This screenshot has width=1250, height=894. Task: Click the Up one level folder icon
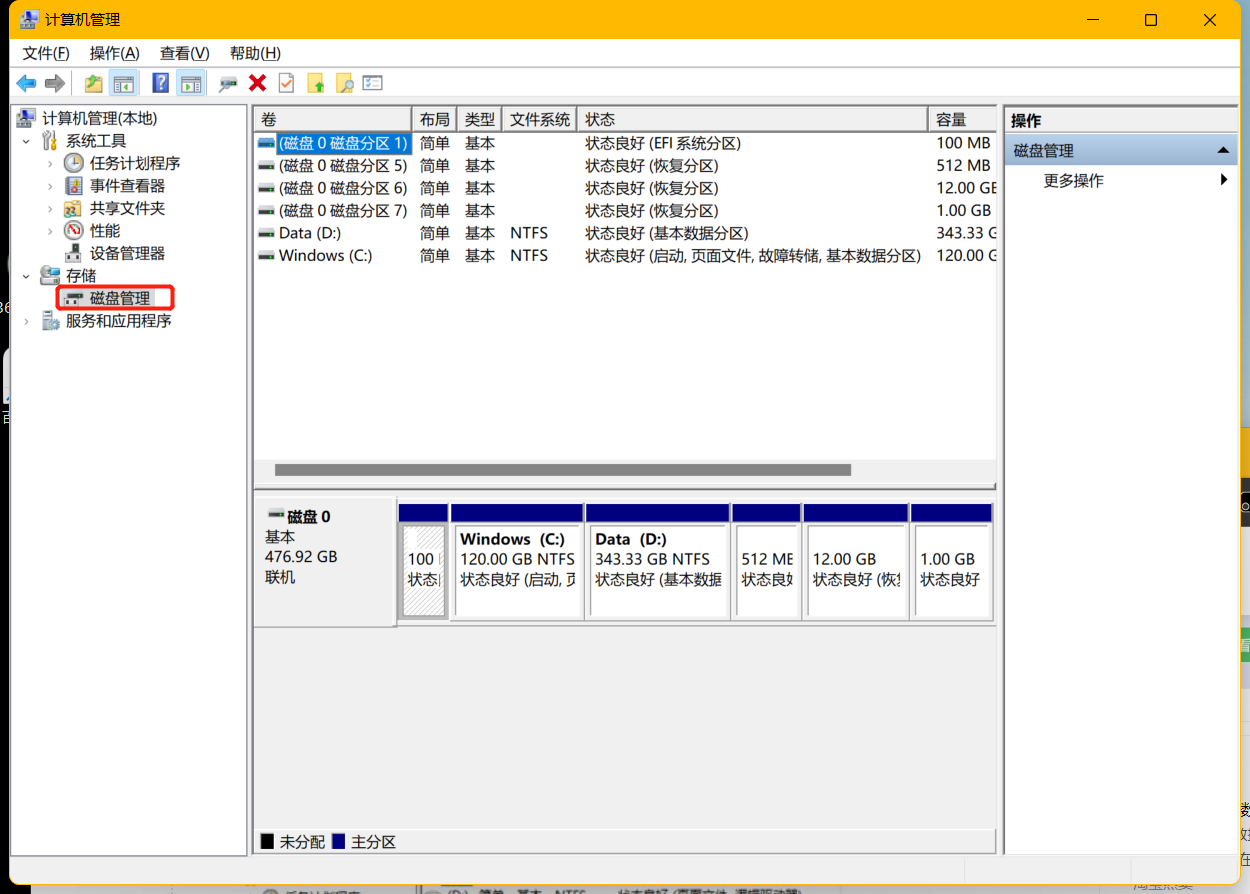[93, 84]
